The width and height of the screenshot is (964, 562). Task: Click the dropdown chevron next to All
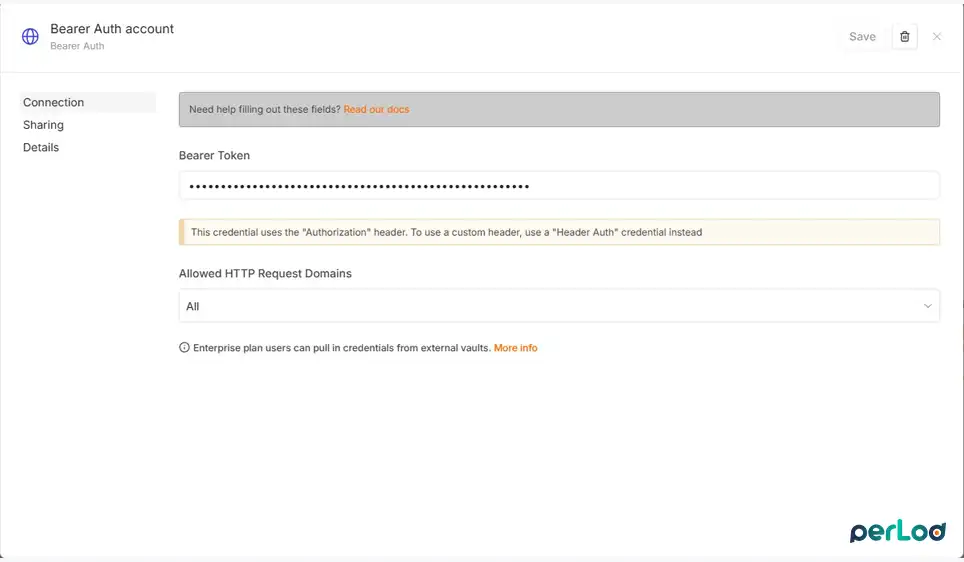927,306
